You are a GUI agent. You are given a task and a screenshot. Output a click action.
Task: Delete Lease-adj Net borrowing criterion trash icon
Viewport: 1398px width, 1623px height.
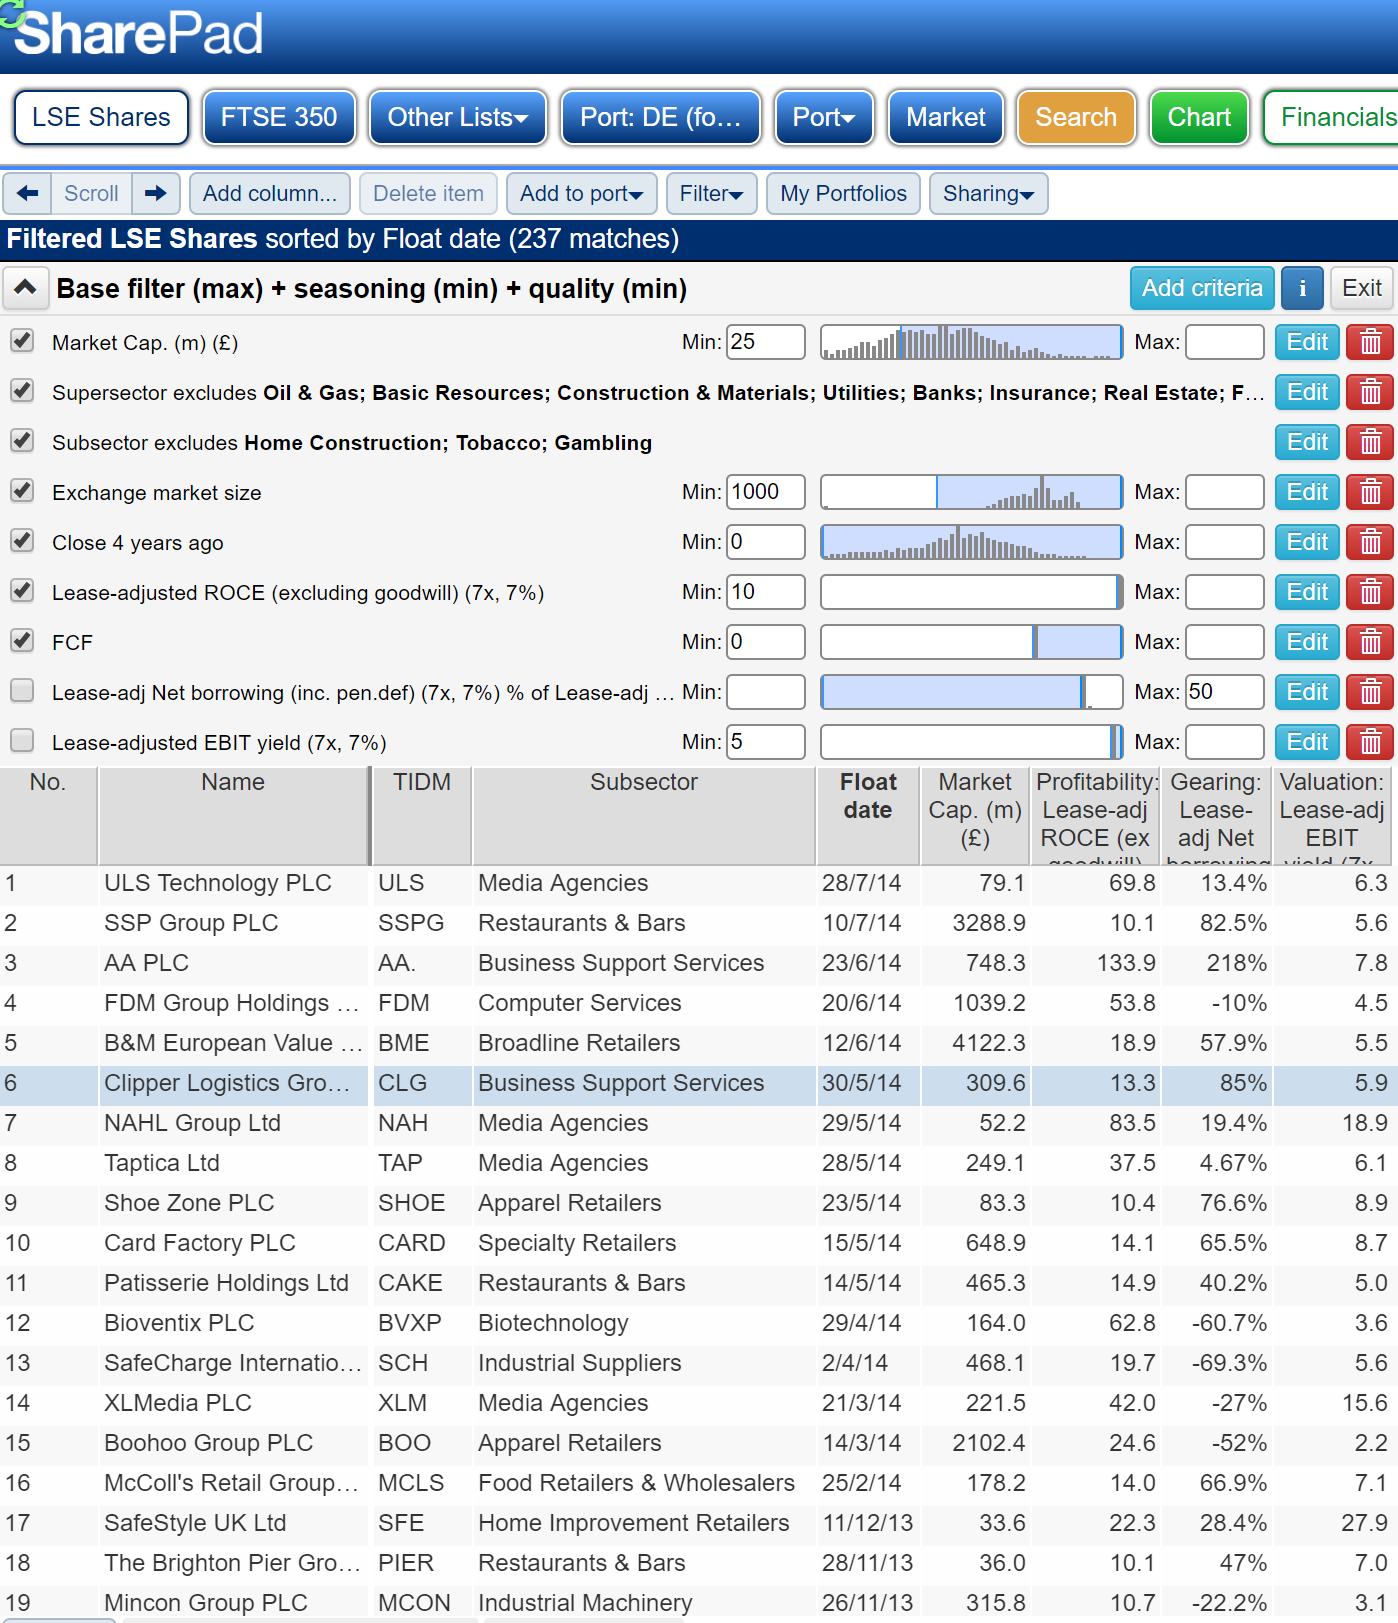click(x=1370, y=692)
